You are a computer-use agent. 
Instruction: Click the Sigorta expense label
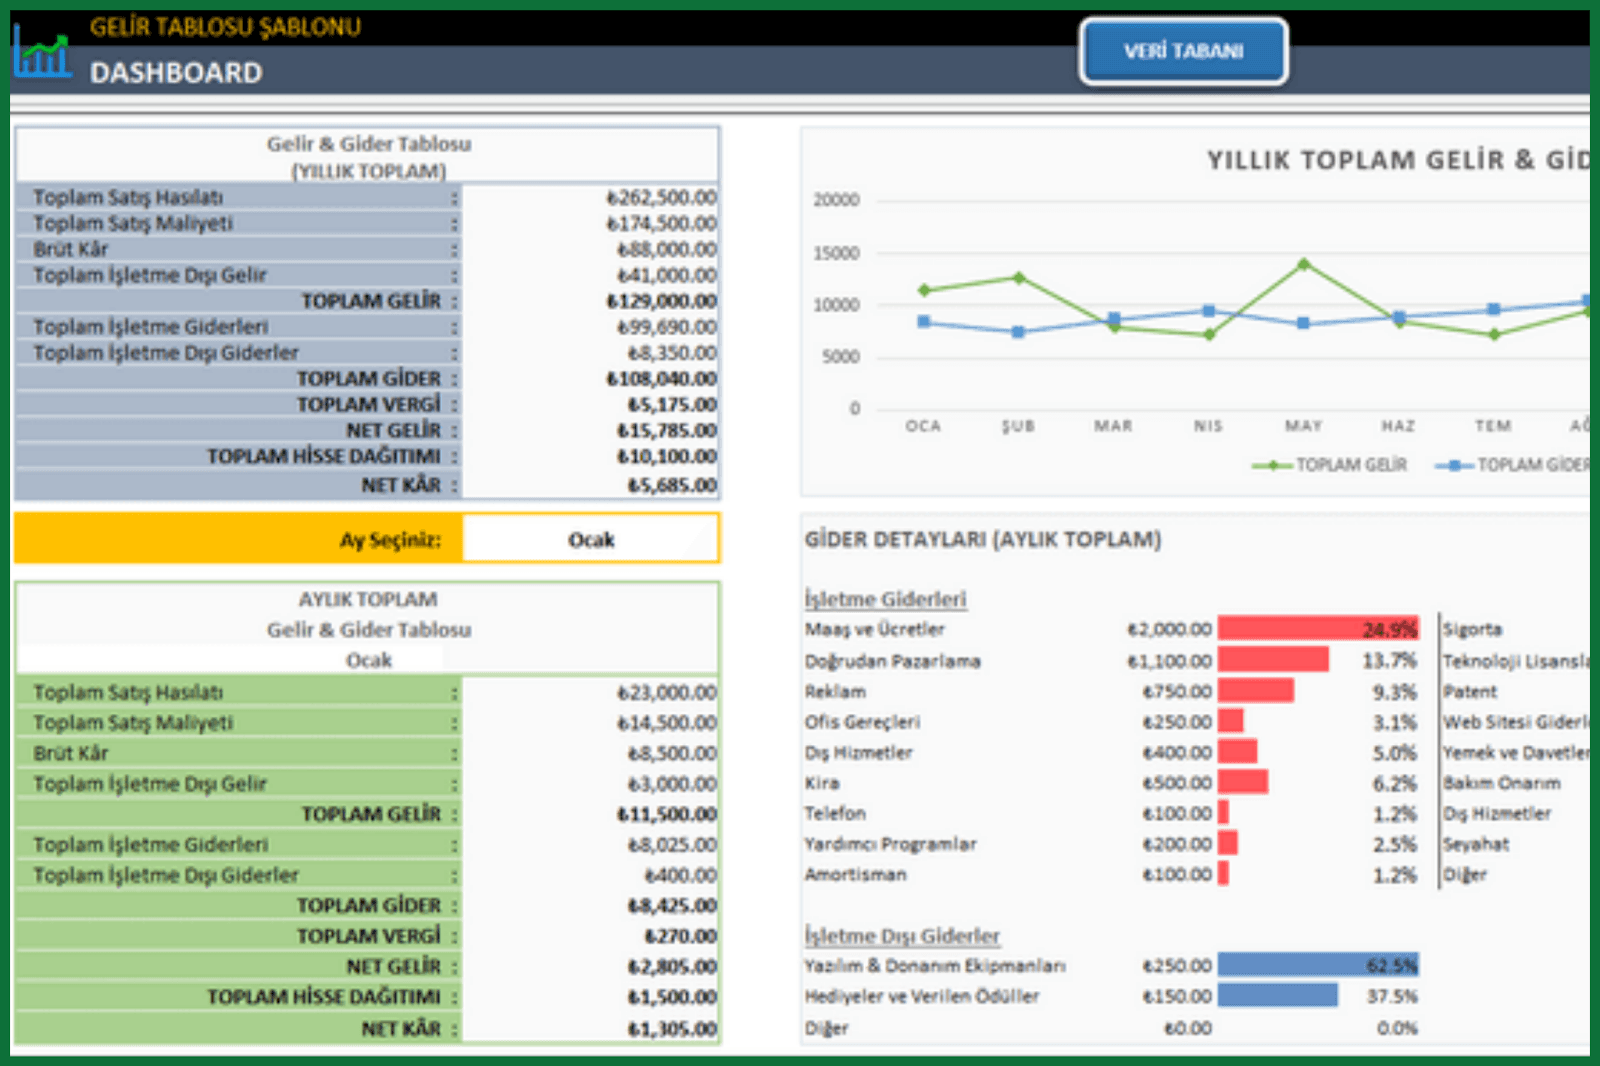tap(1472, 629)
